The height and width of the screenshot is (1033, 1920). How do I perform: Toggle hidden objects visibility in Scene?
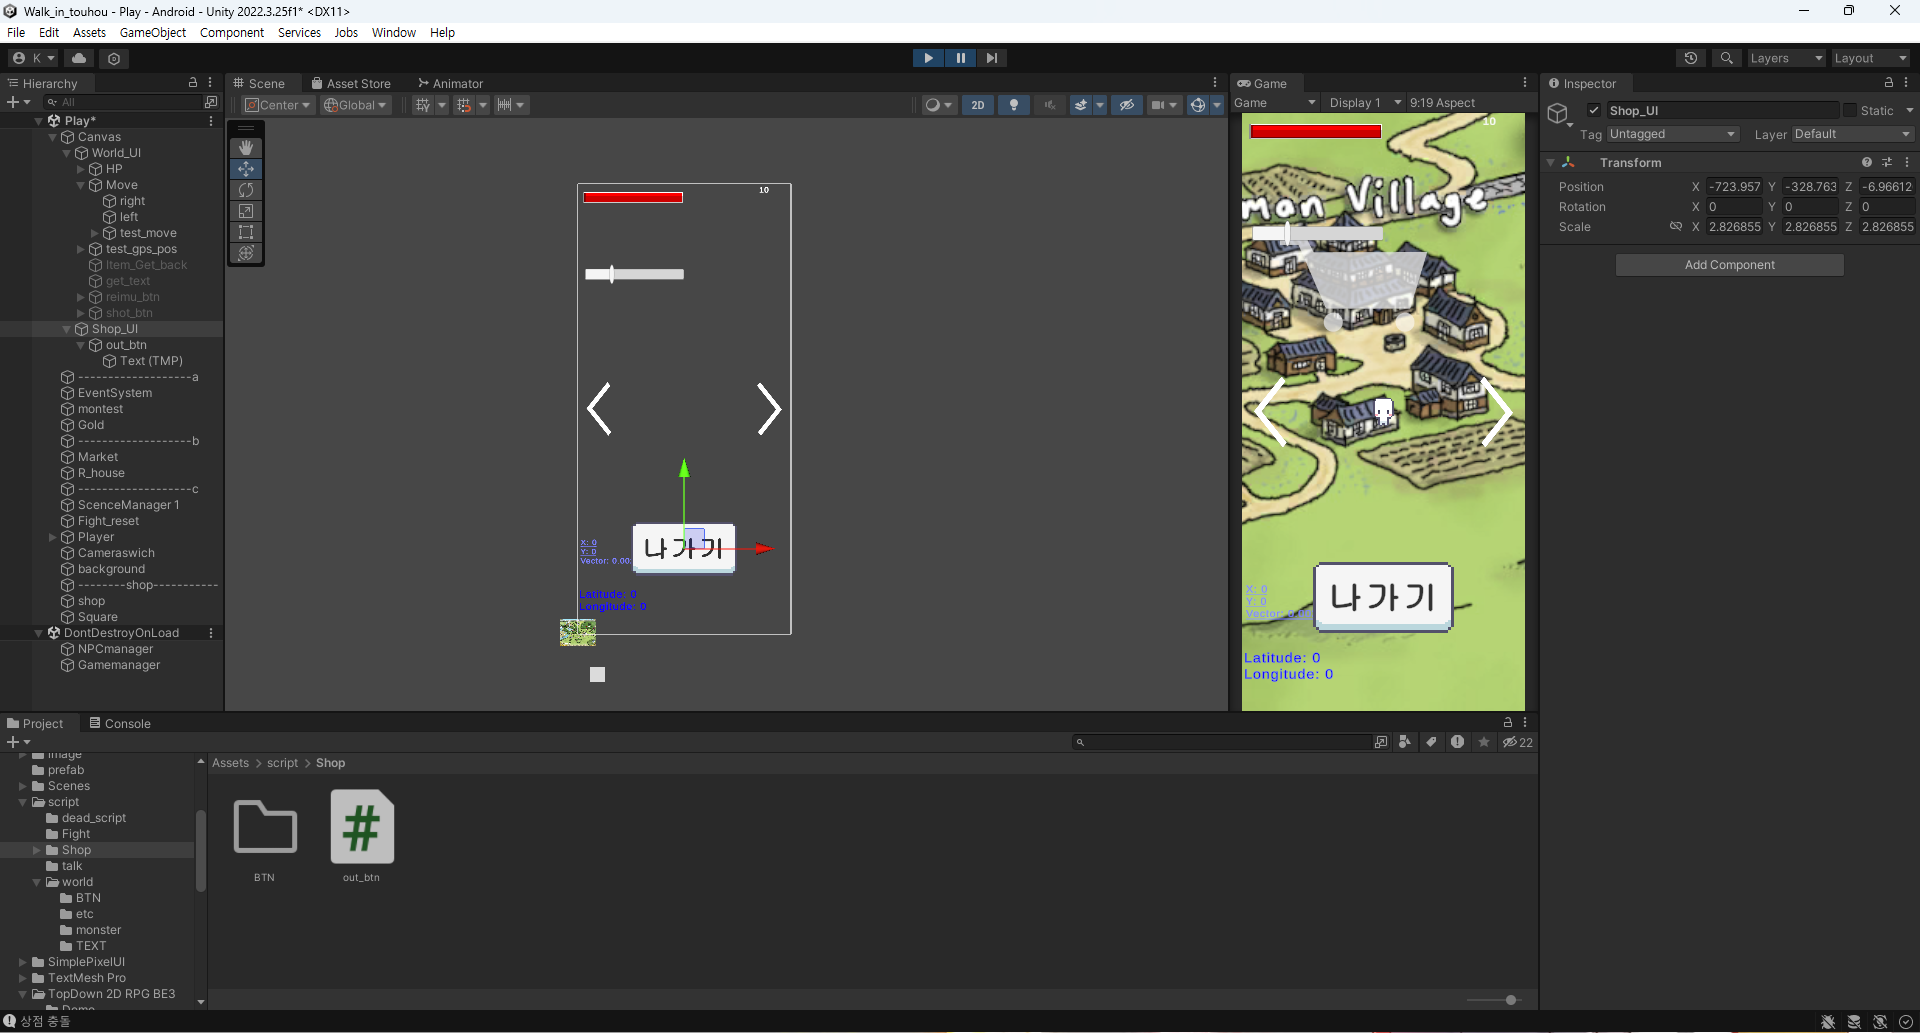click(1126, 105)
